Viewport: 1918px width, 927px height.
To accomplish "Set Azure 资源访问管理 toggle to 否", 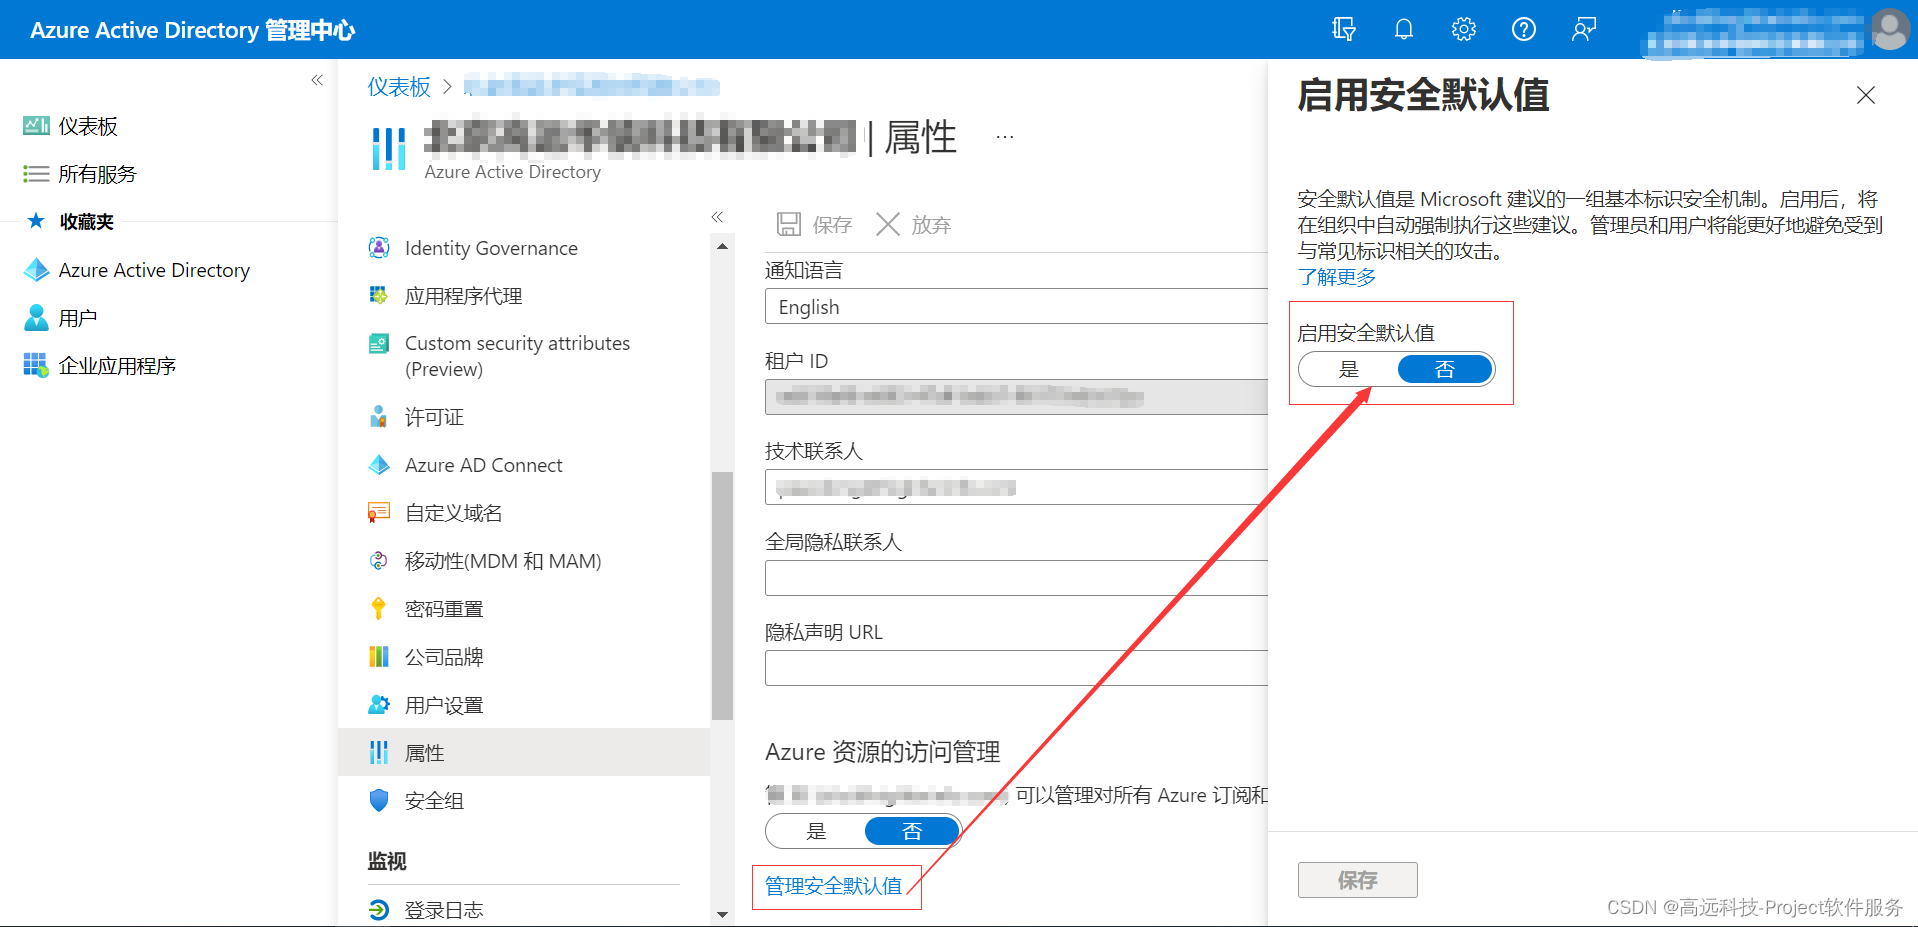I will pyautogui.click(x=912, y=831).
